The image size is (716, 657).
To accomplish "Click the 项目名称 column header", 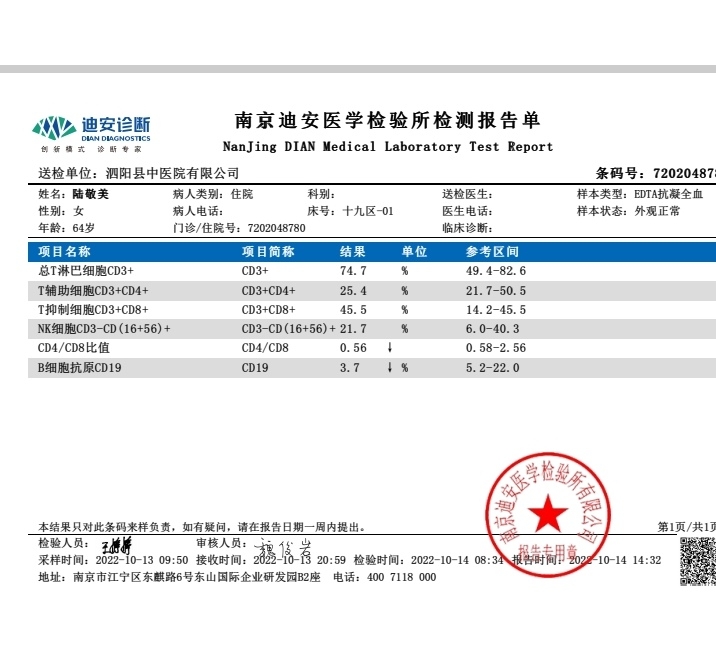I will tap(64, 252).
